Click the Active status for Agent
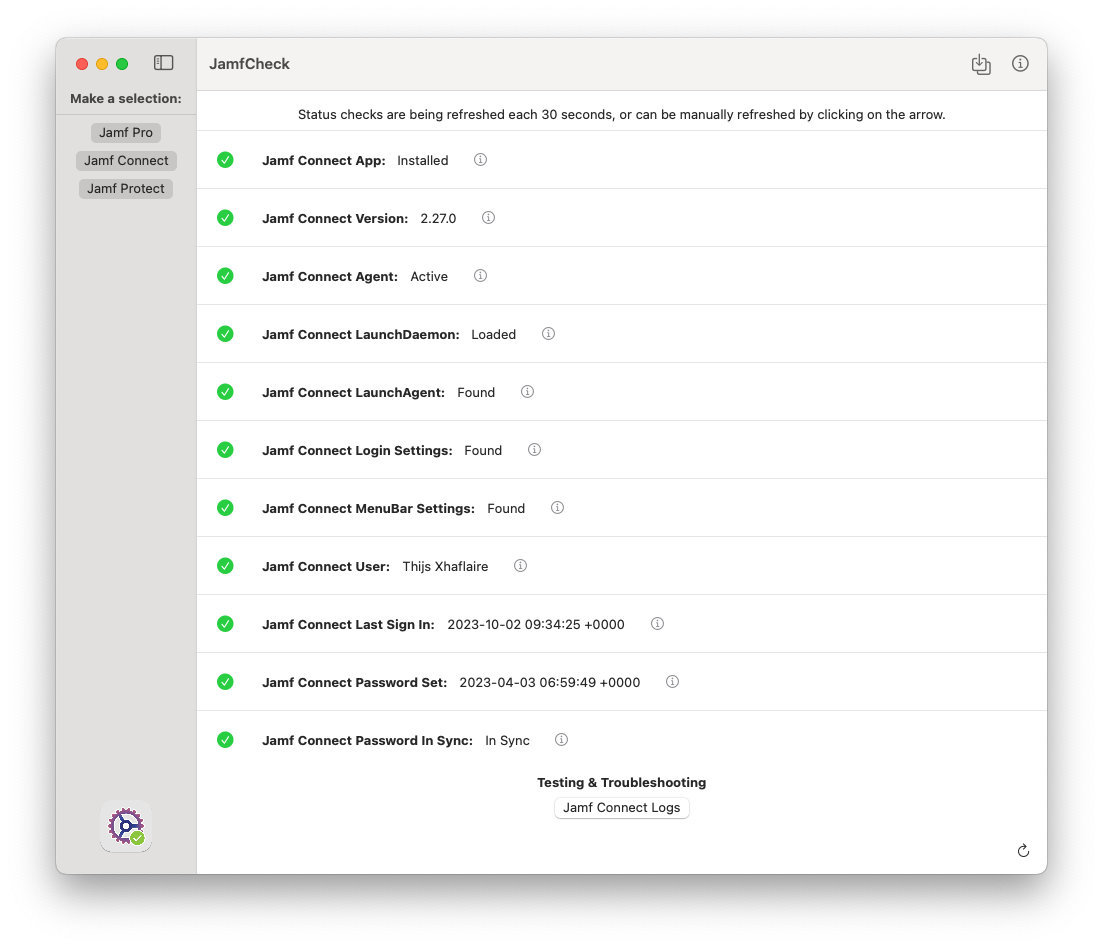 point(429,276)
